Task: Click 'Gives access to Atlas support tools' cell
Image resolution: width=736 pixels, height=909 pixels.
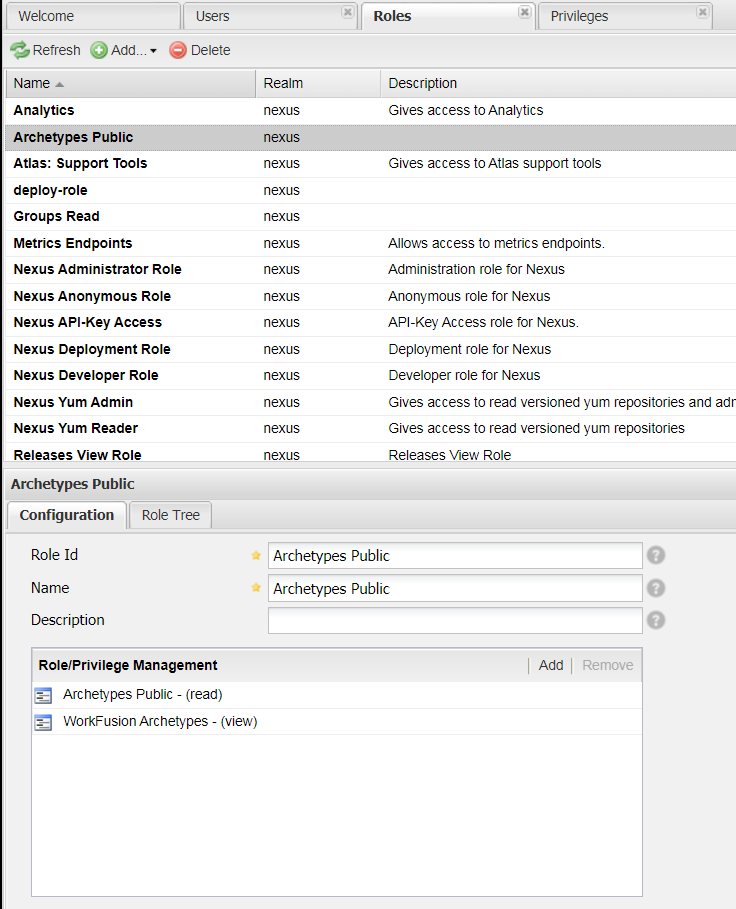Action: tap(495, 163)
